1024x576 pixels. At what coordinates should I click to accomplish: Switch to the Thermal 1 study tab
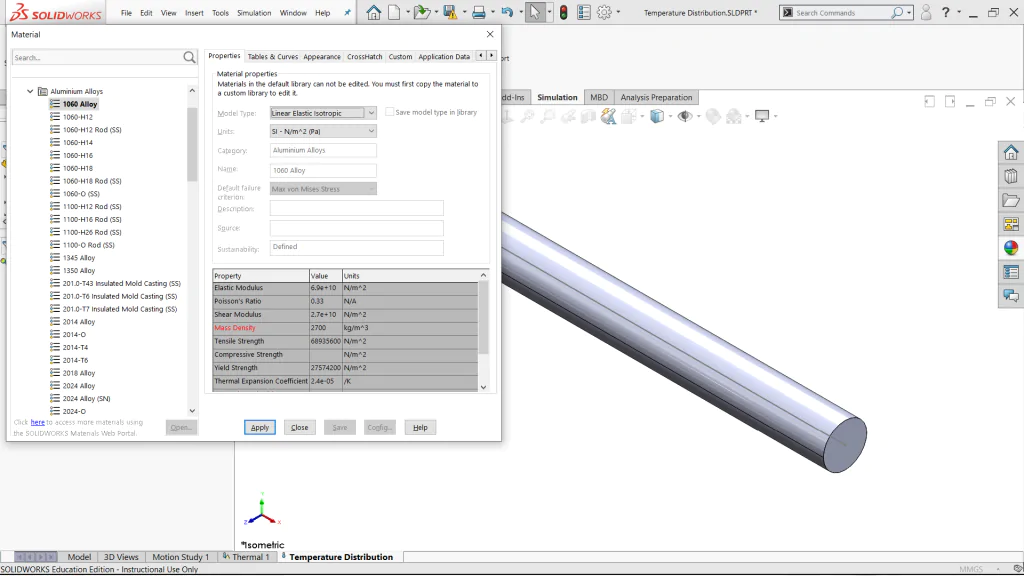(246, 557)
